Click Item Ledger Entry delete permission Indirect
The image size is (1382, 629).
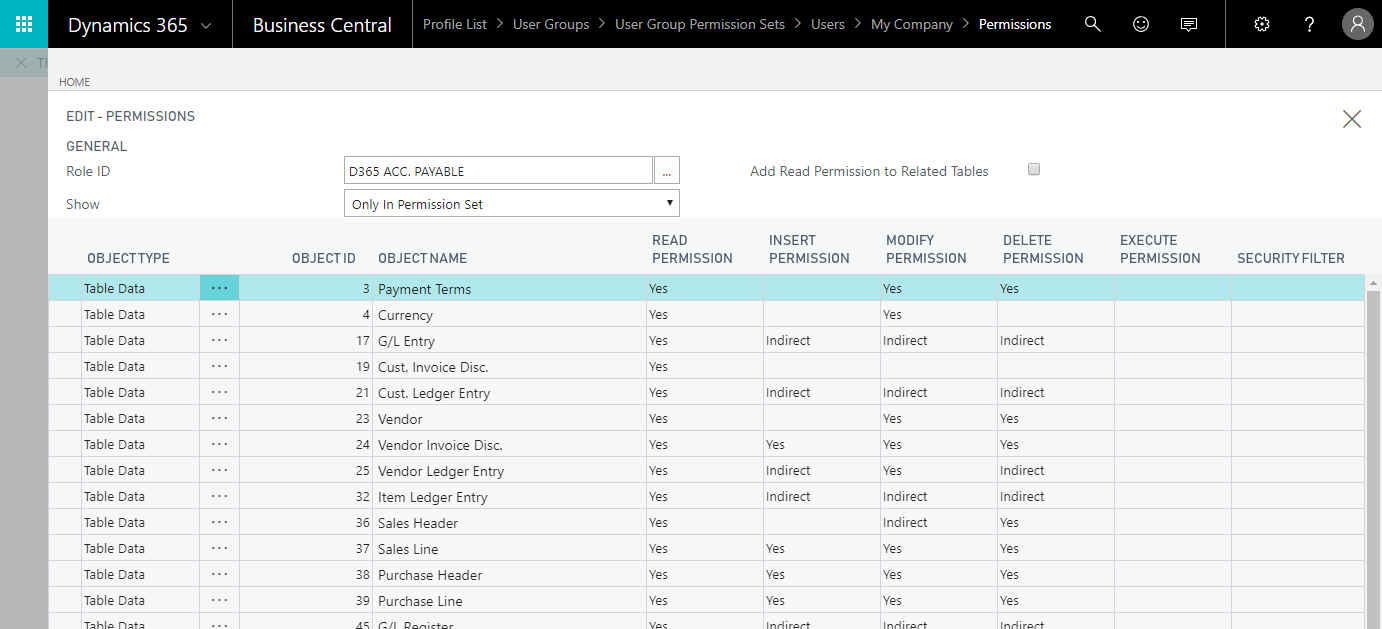click(1055, 496)
